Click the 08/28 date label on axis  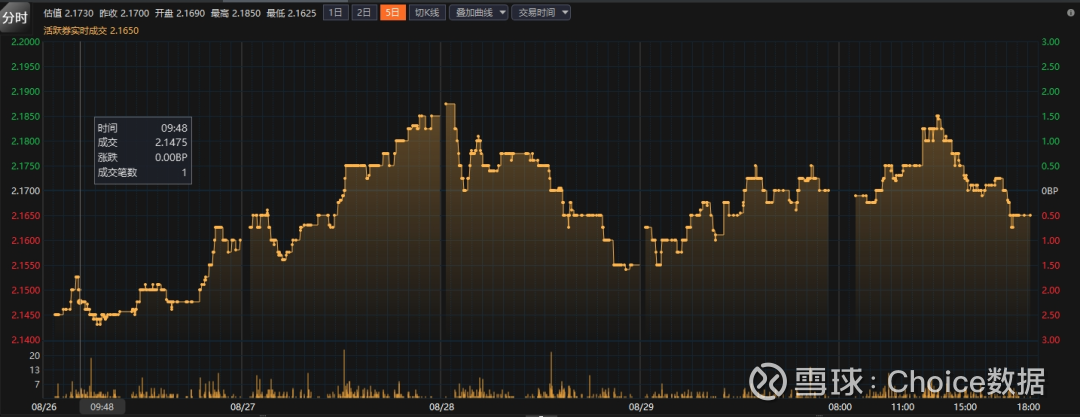442,407
